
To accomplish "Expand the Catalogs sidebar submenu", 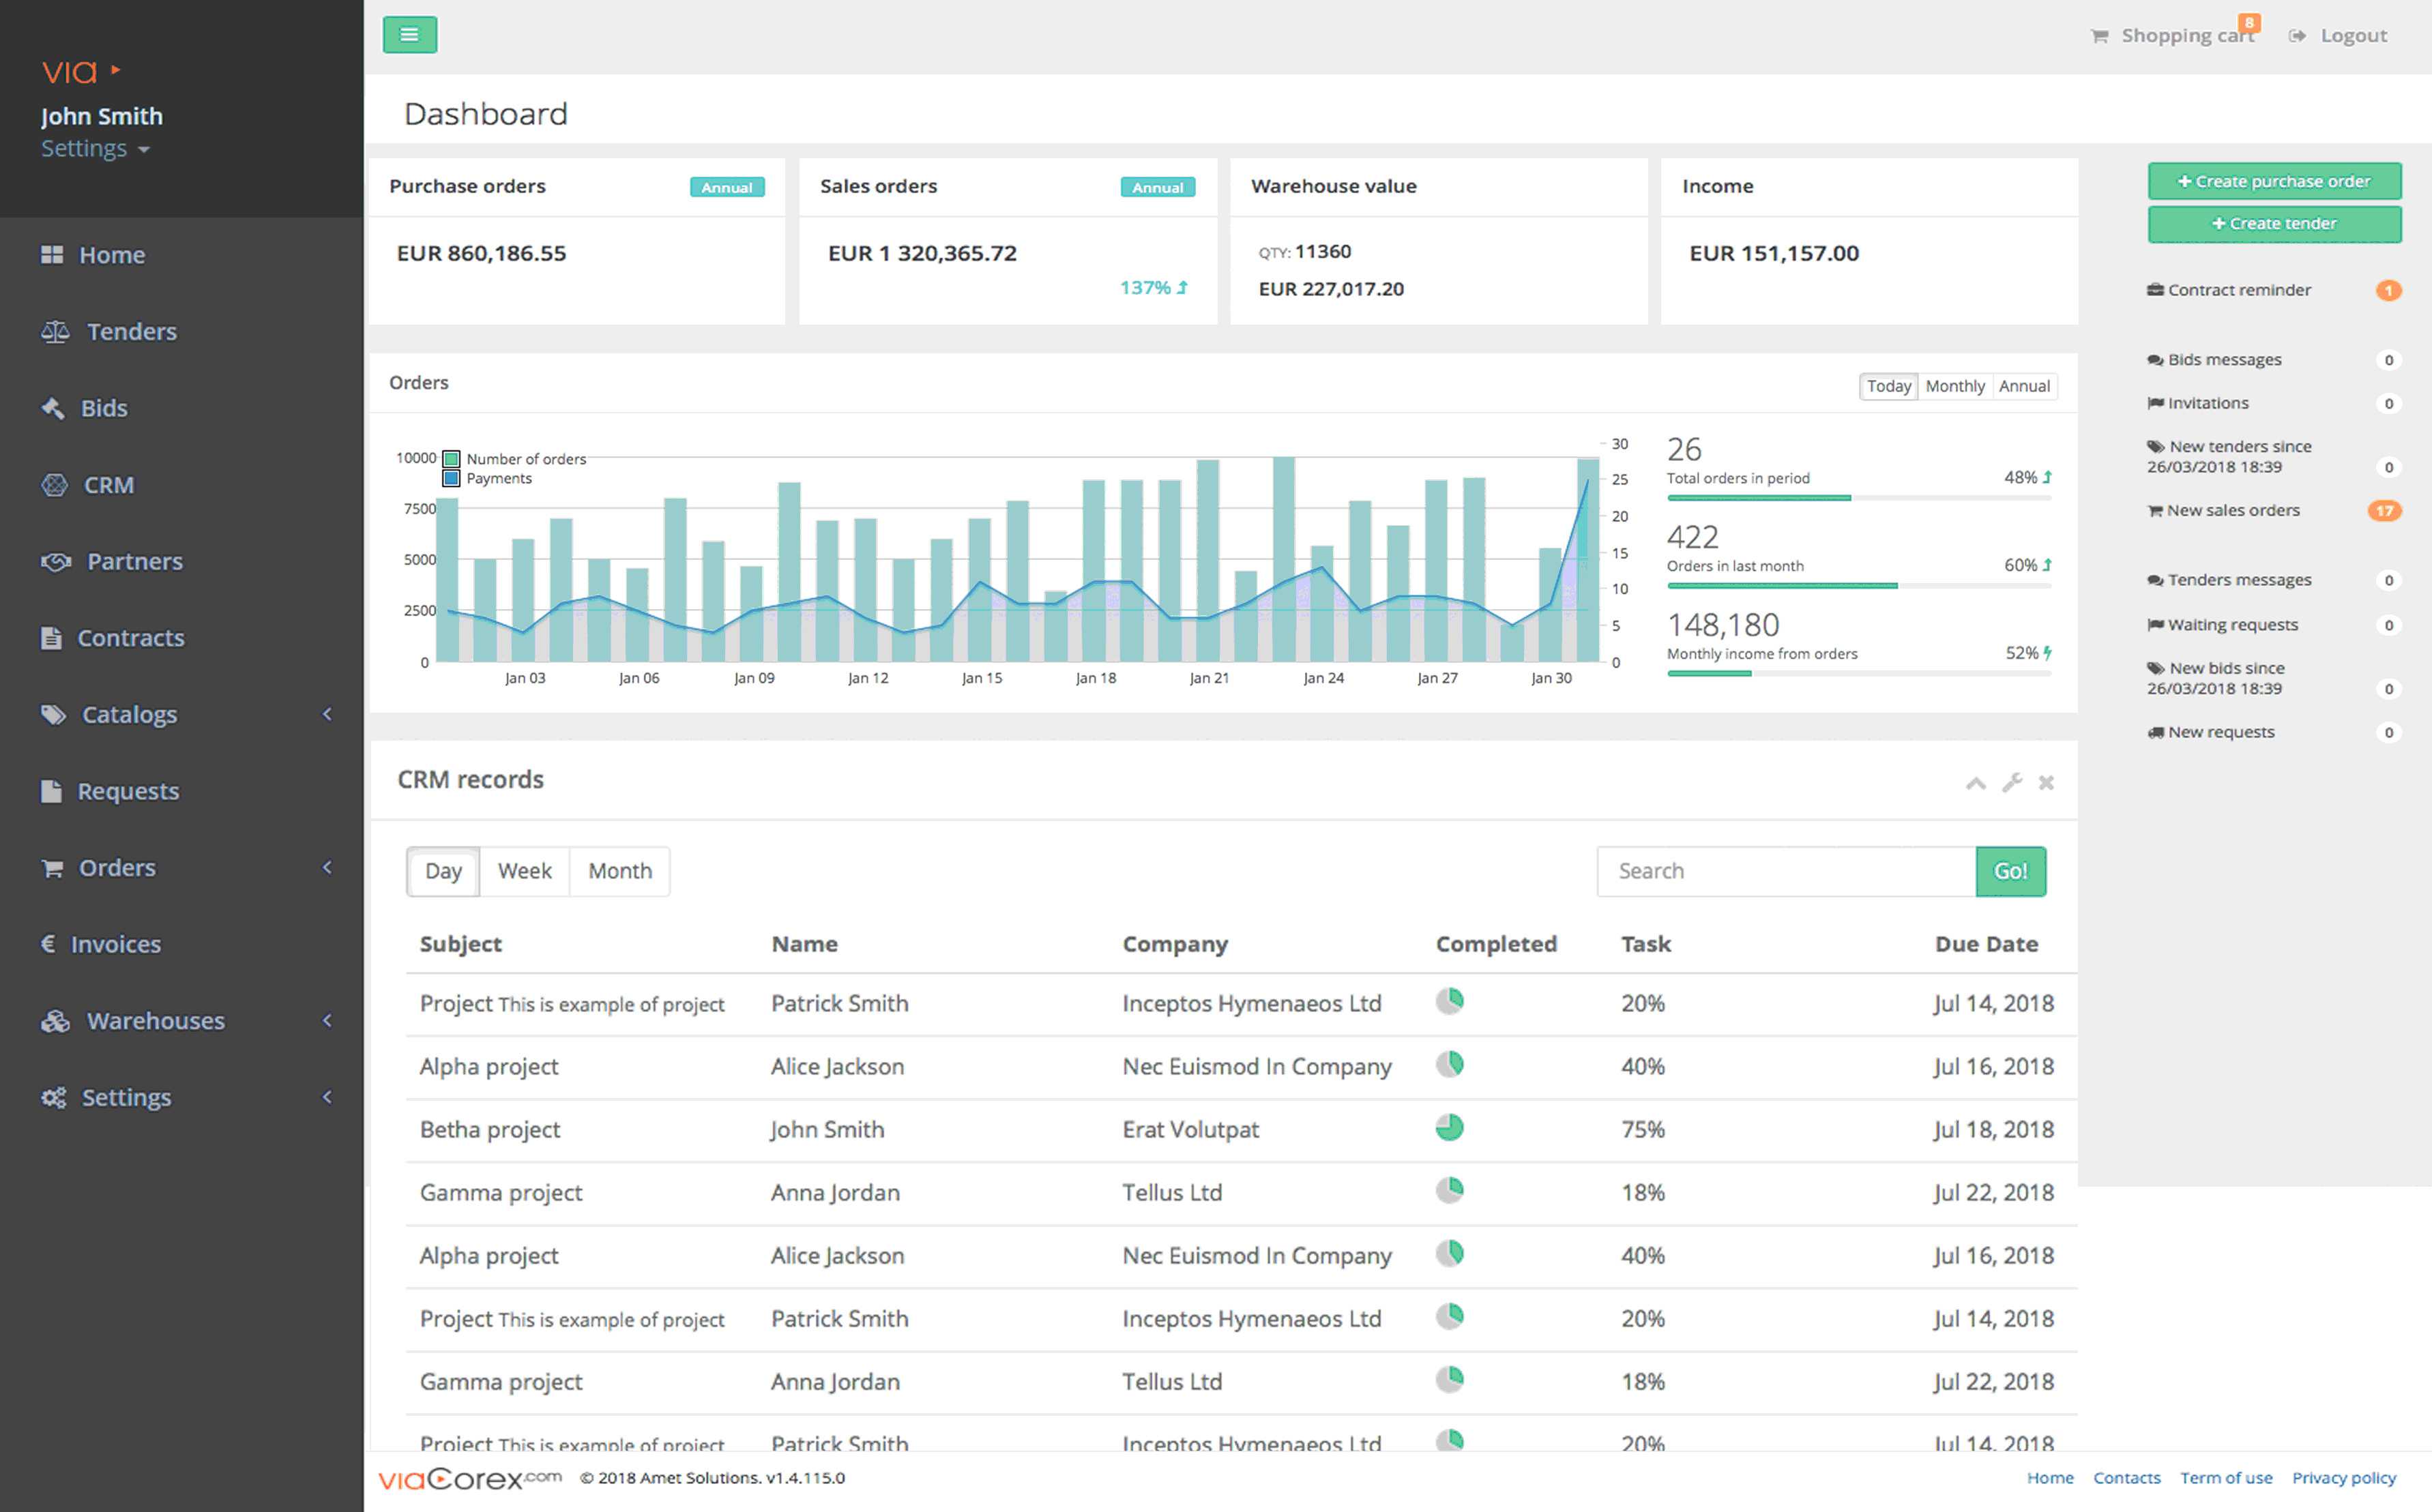I will coord(327,714).
